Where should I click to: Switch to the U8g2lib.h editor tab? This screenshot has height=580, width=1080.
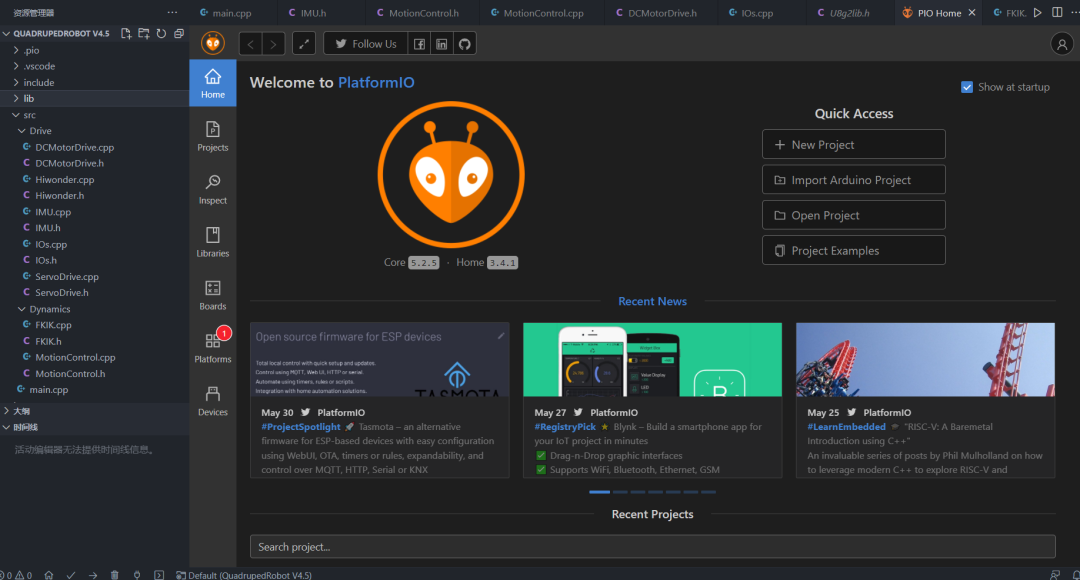(x=849, y=12)
